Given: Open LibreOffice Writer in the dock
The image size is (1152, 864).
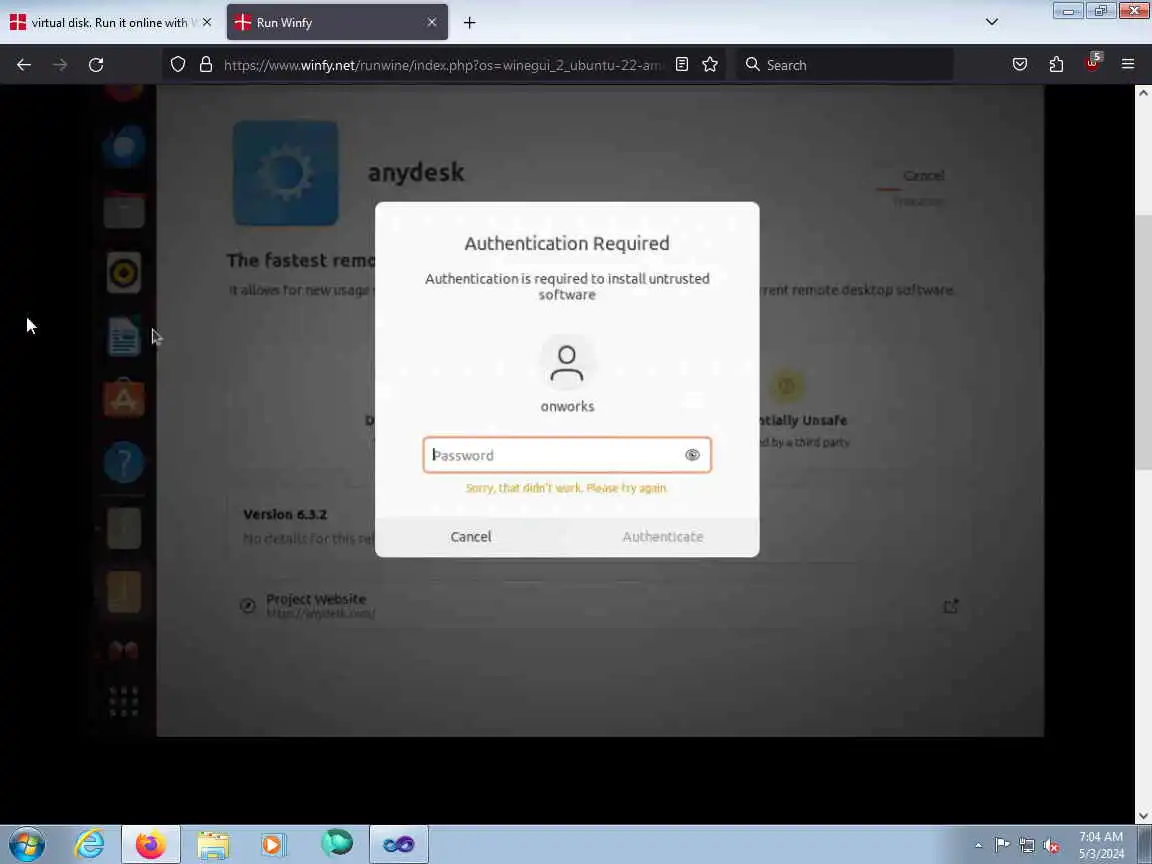Looking at the screenshot, I should click(x=123, y=336).
